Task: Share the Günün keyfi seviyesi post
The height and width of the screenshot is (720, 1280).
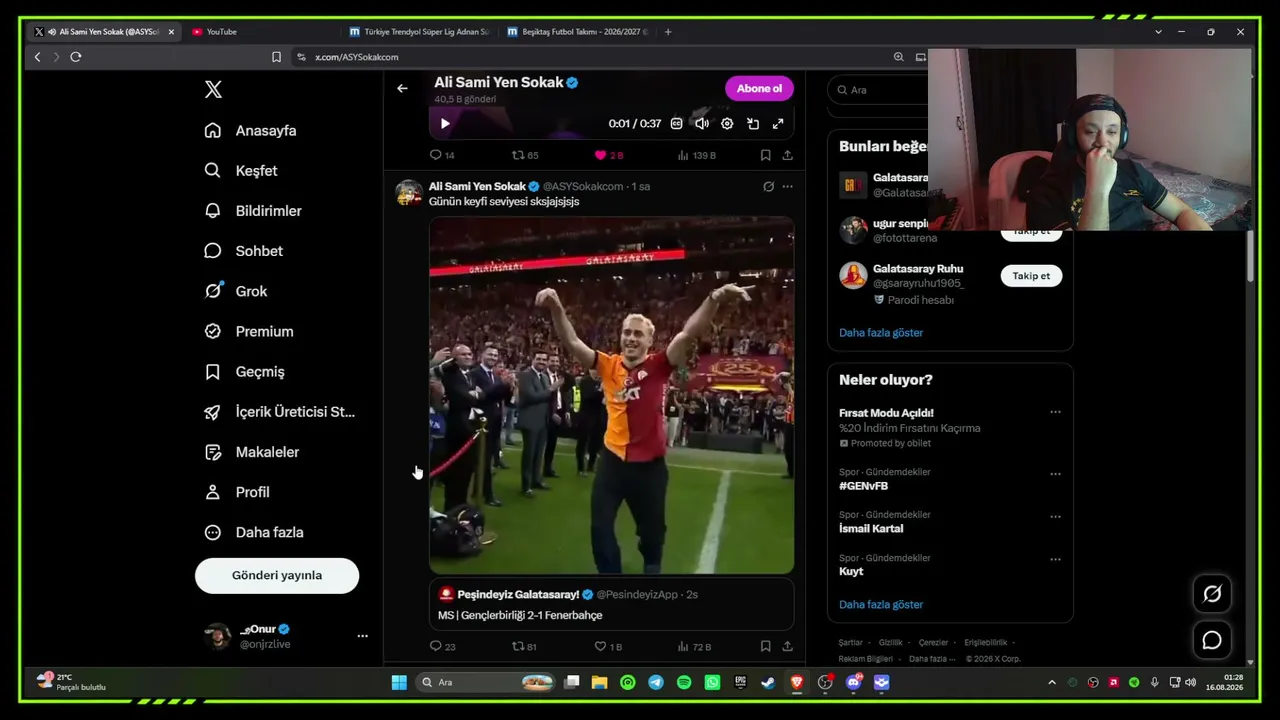Action: [787, 646]
